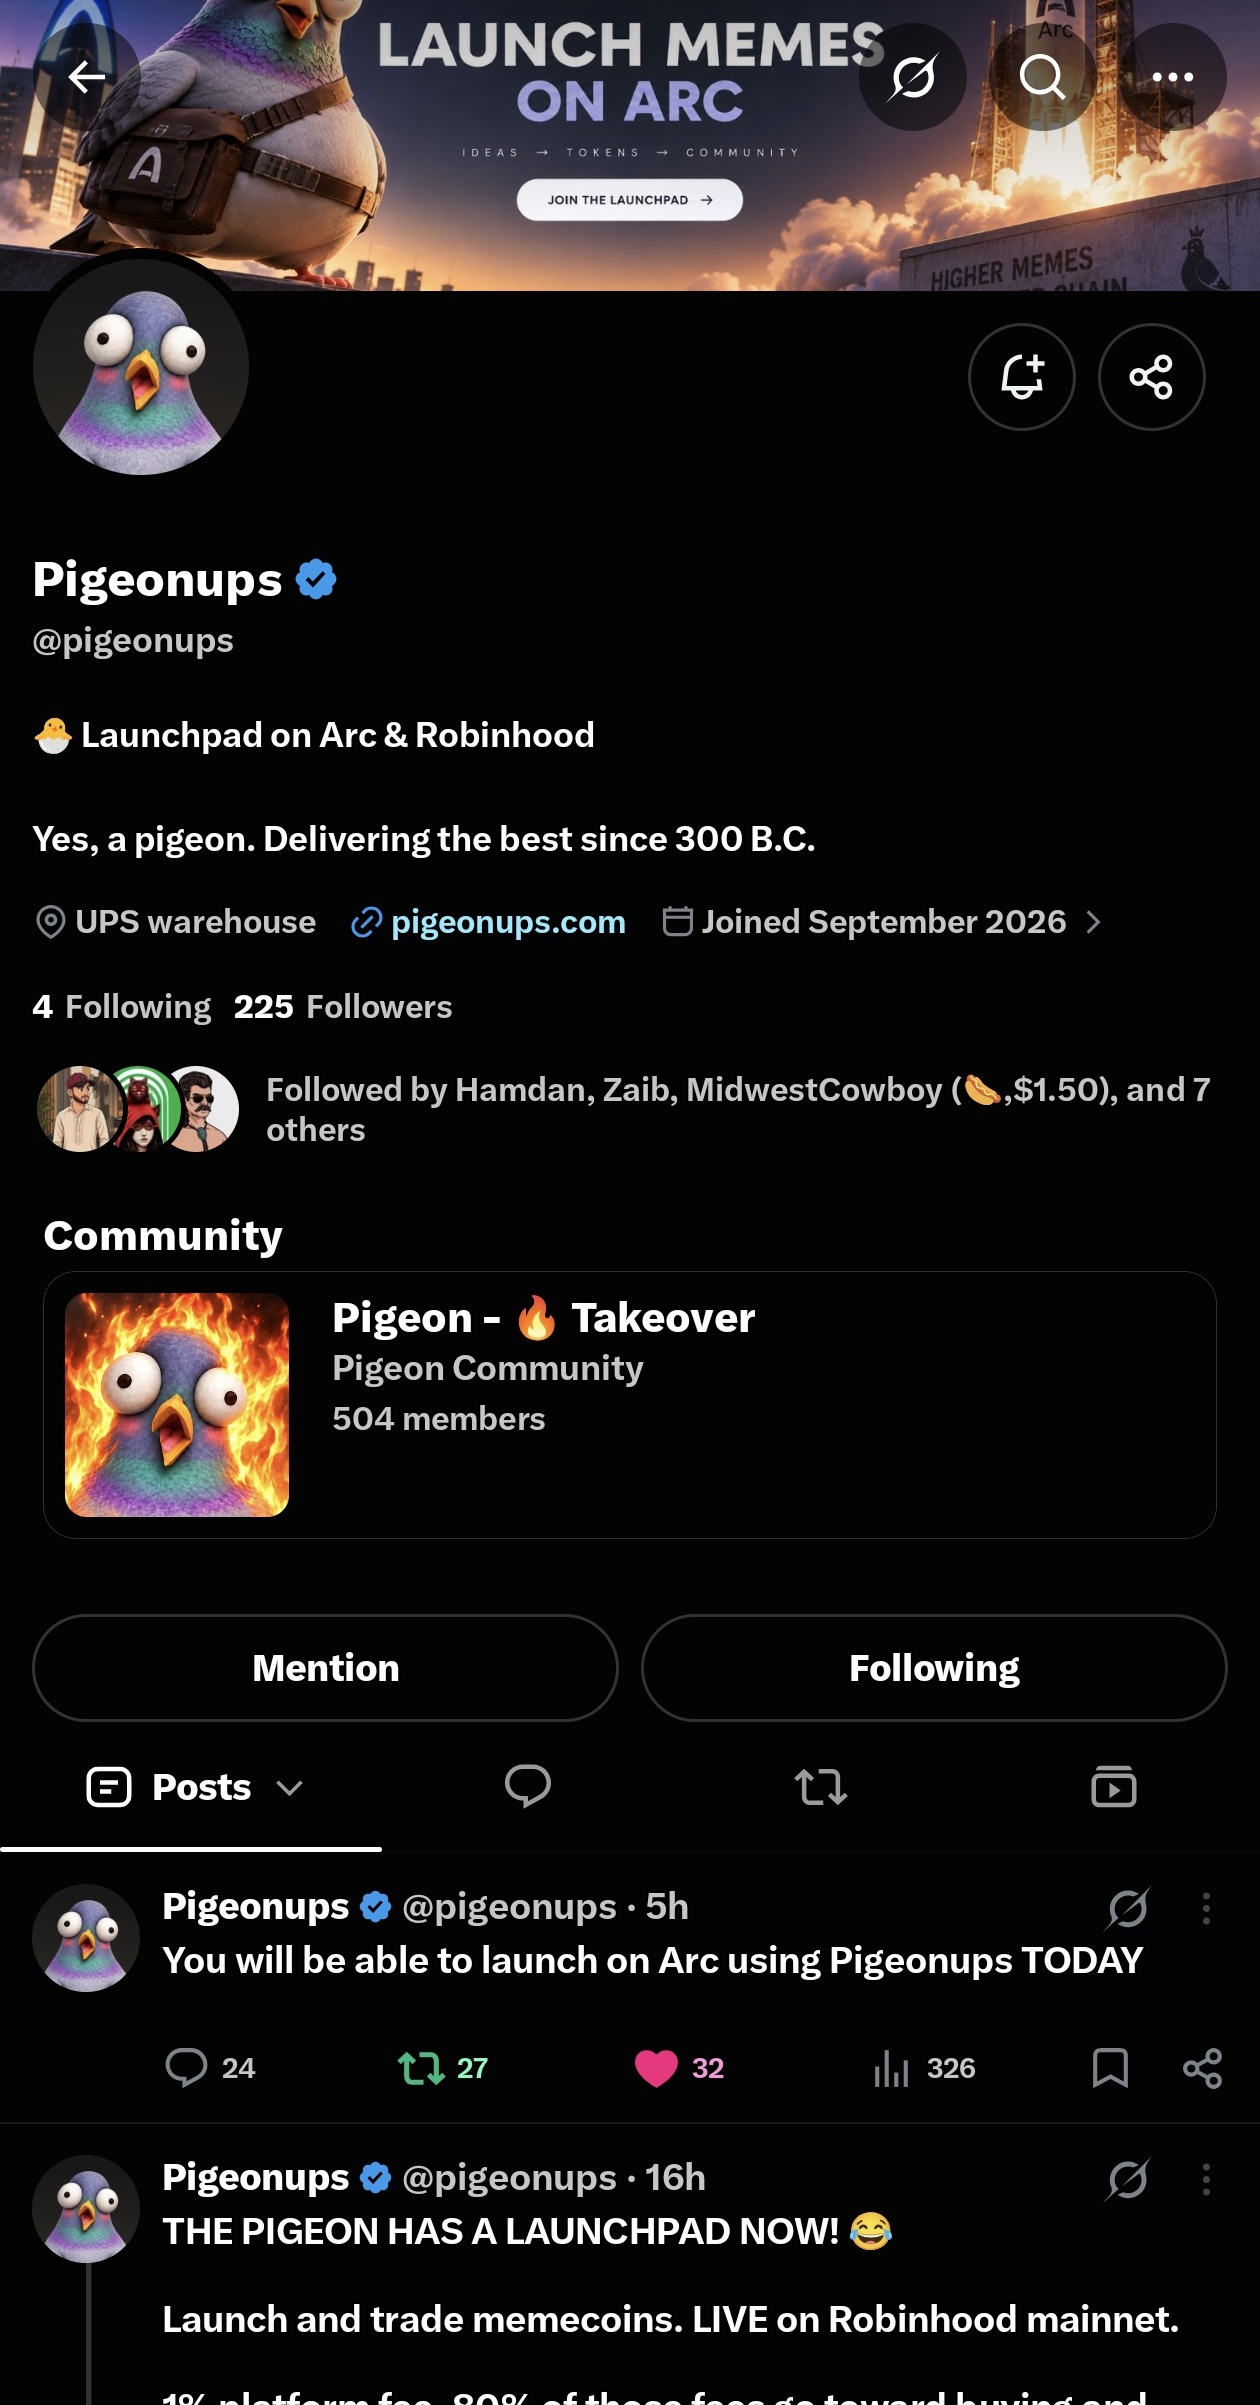
Task: Click the Mention button
Action: (x=326, y=1668)
